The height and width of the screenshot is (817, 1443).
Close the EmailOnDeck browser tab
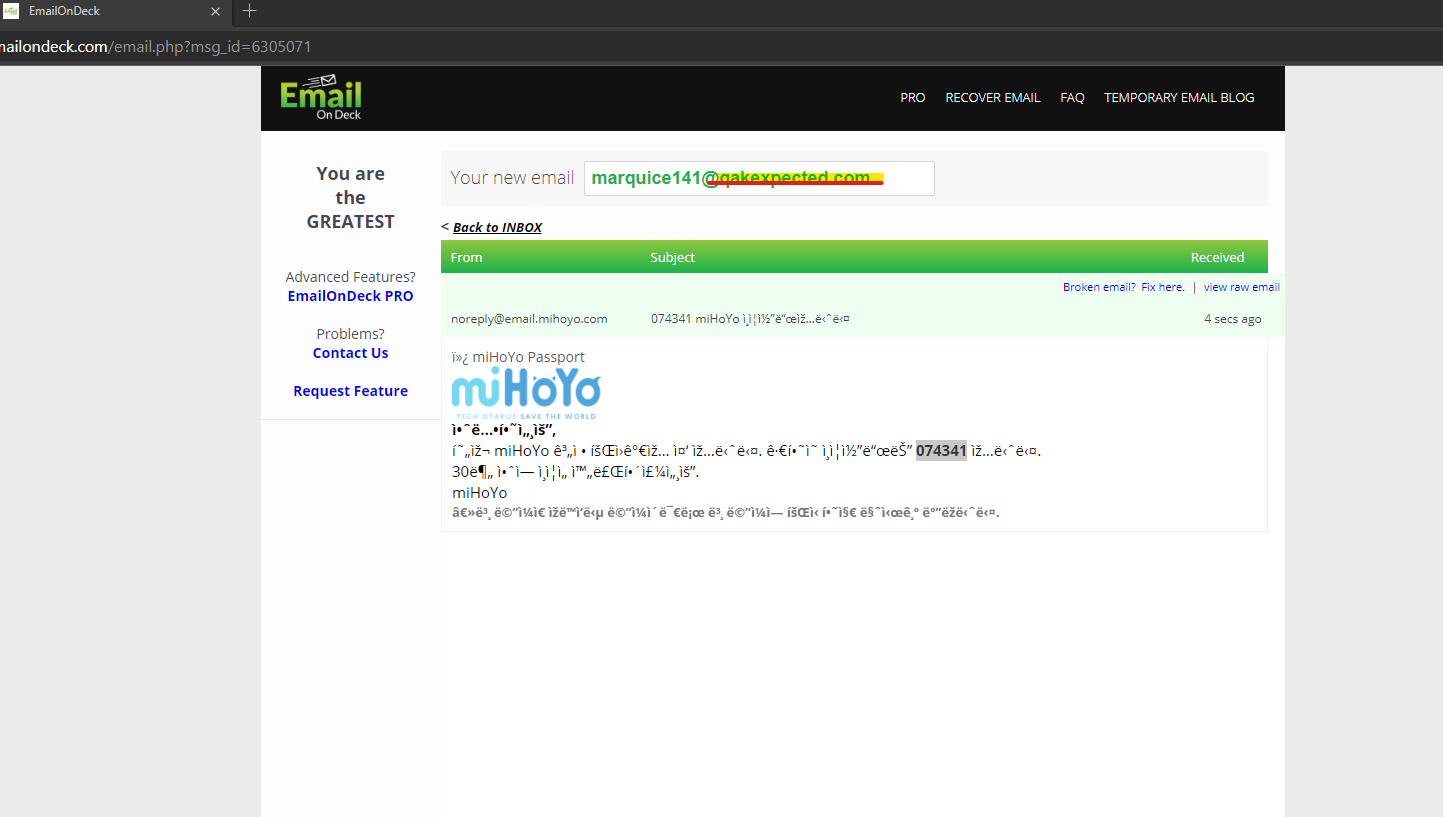click(216, 11)
